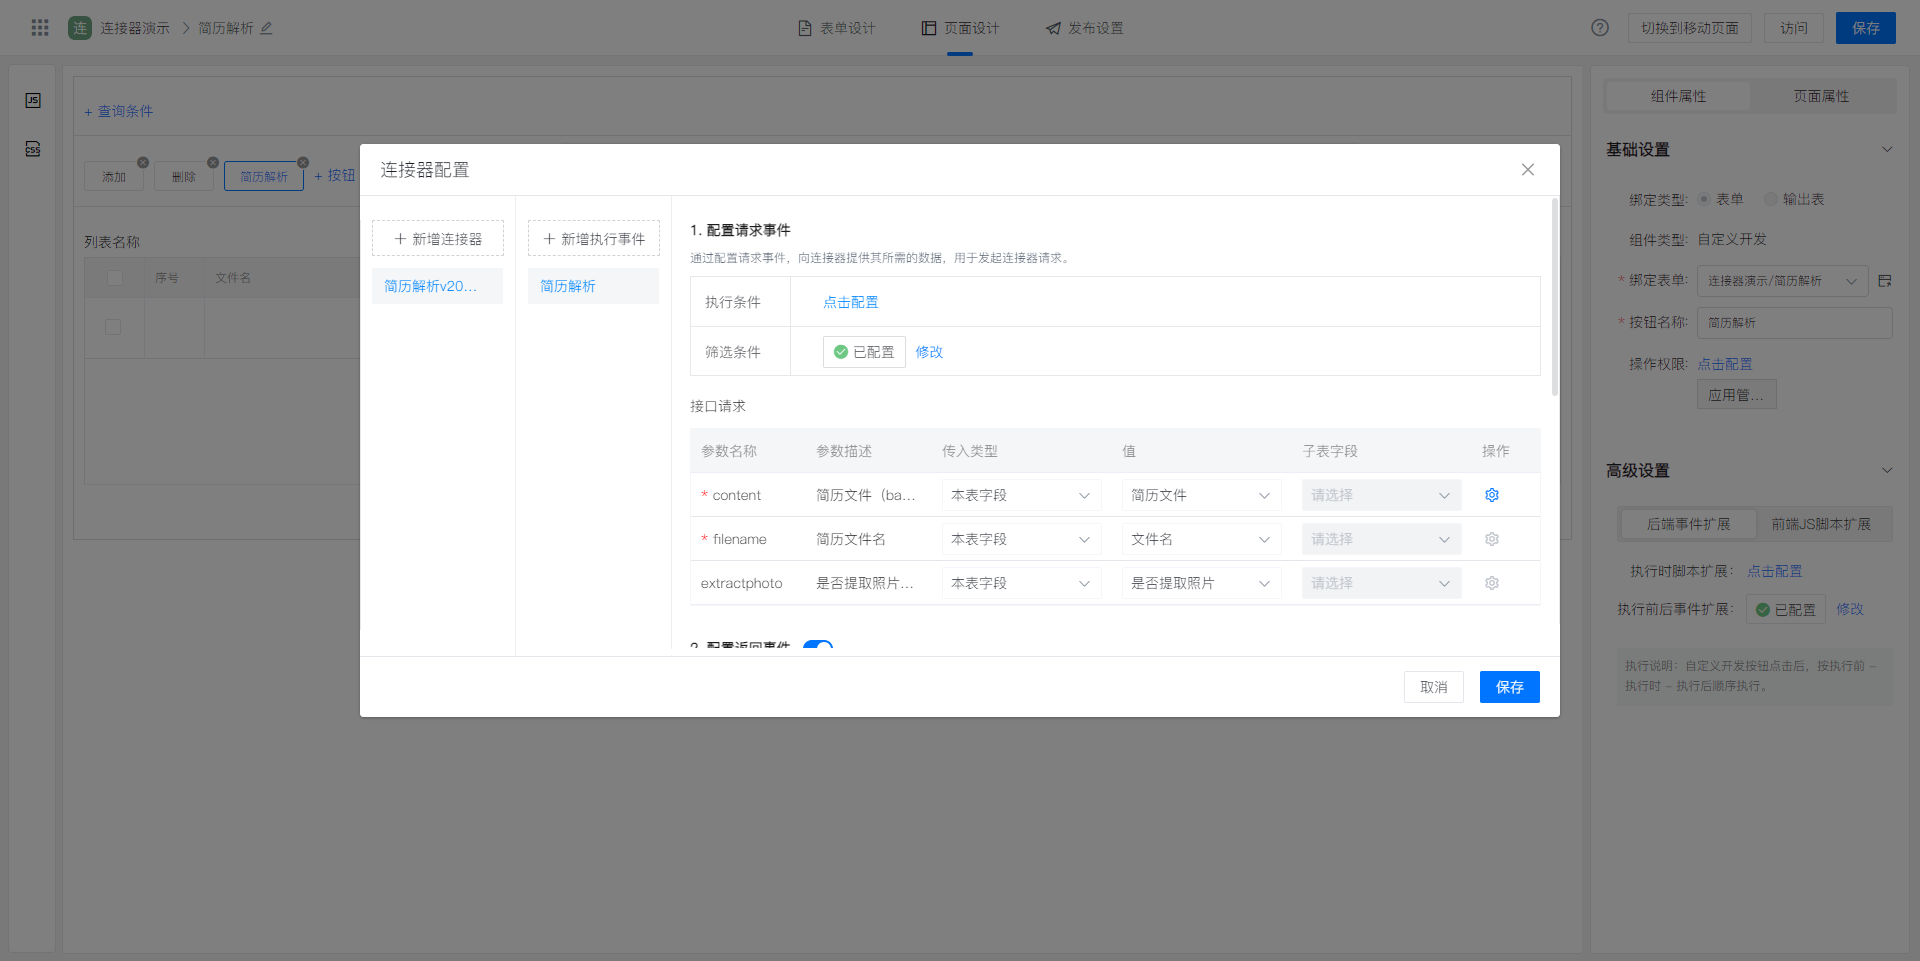The image size is (1920, 961).
Task: Toggle the 配置返回事件 switch
Action: (x=818, y=646)
